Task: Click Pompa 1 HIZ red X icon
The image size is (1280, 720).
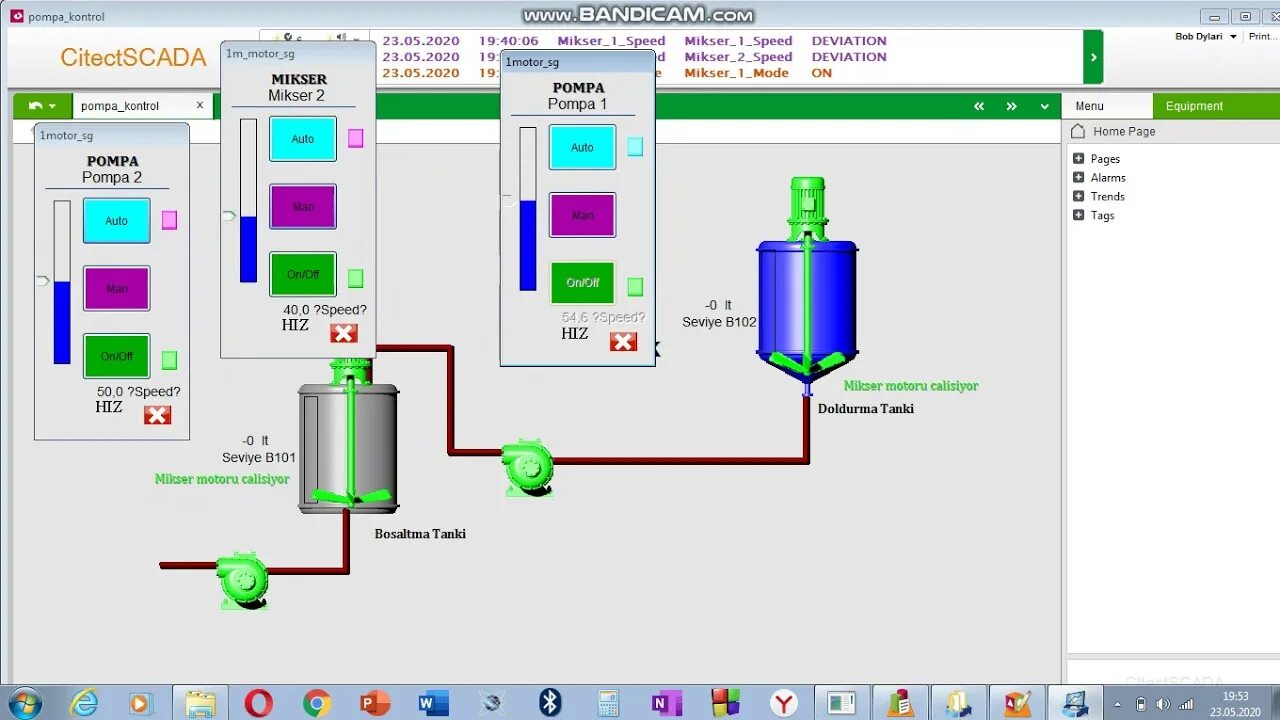Action: point(623,341)
